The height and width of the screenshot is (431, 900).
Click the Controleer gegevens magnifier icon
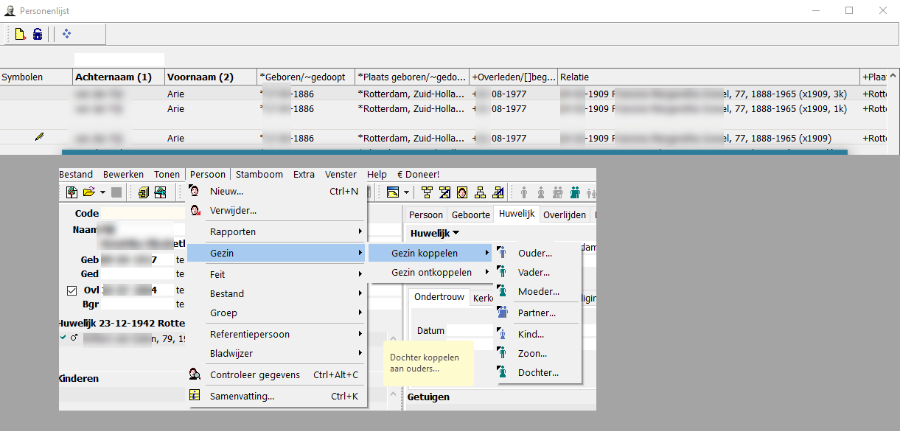pyautogui.click(x=197, y=375)
